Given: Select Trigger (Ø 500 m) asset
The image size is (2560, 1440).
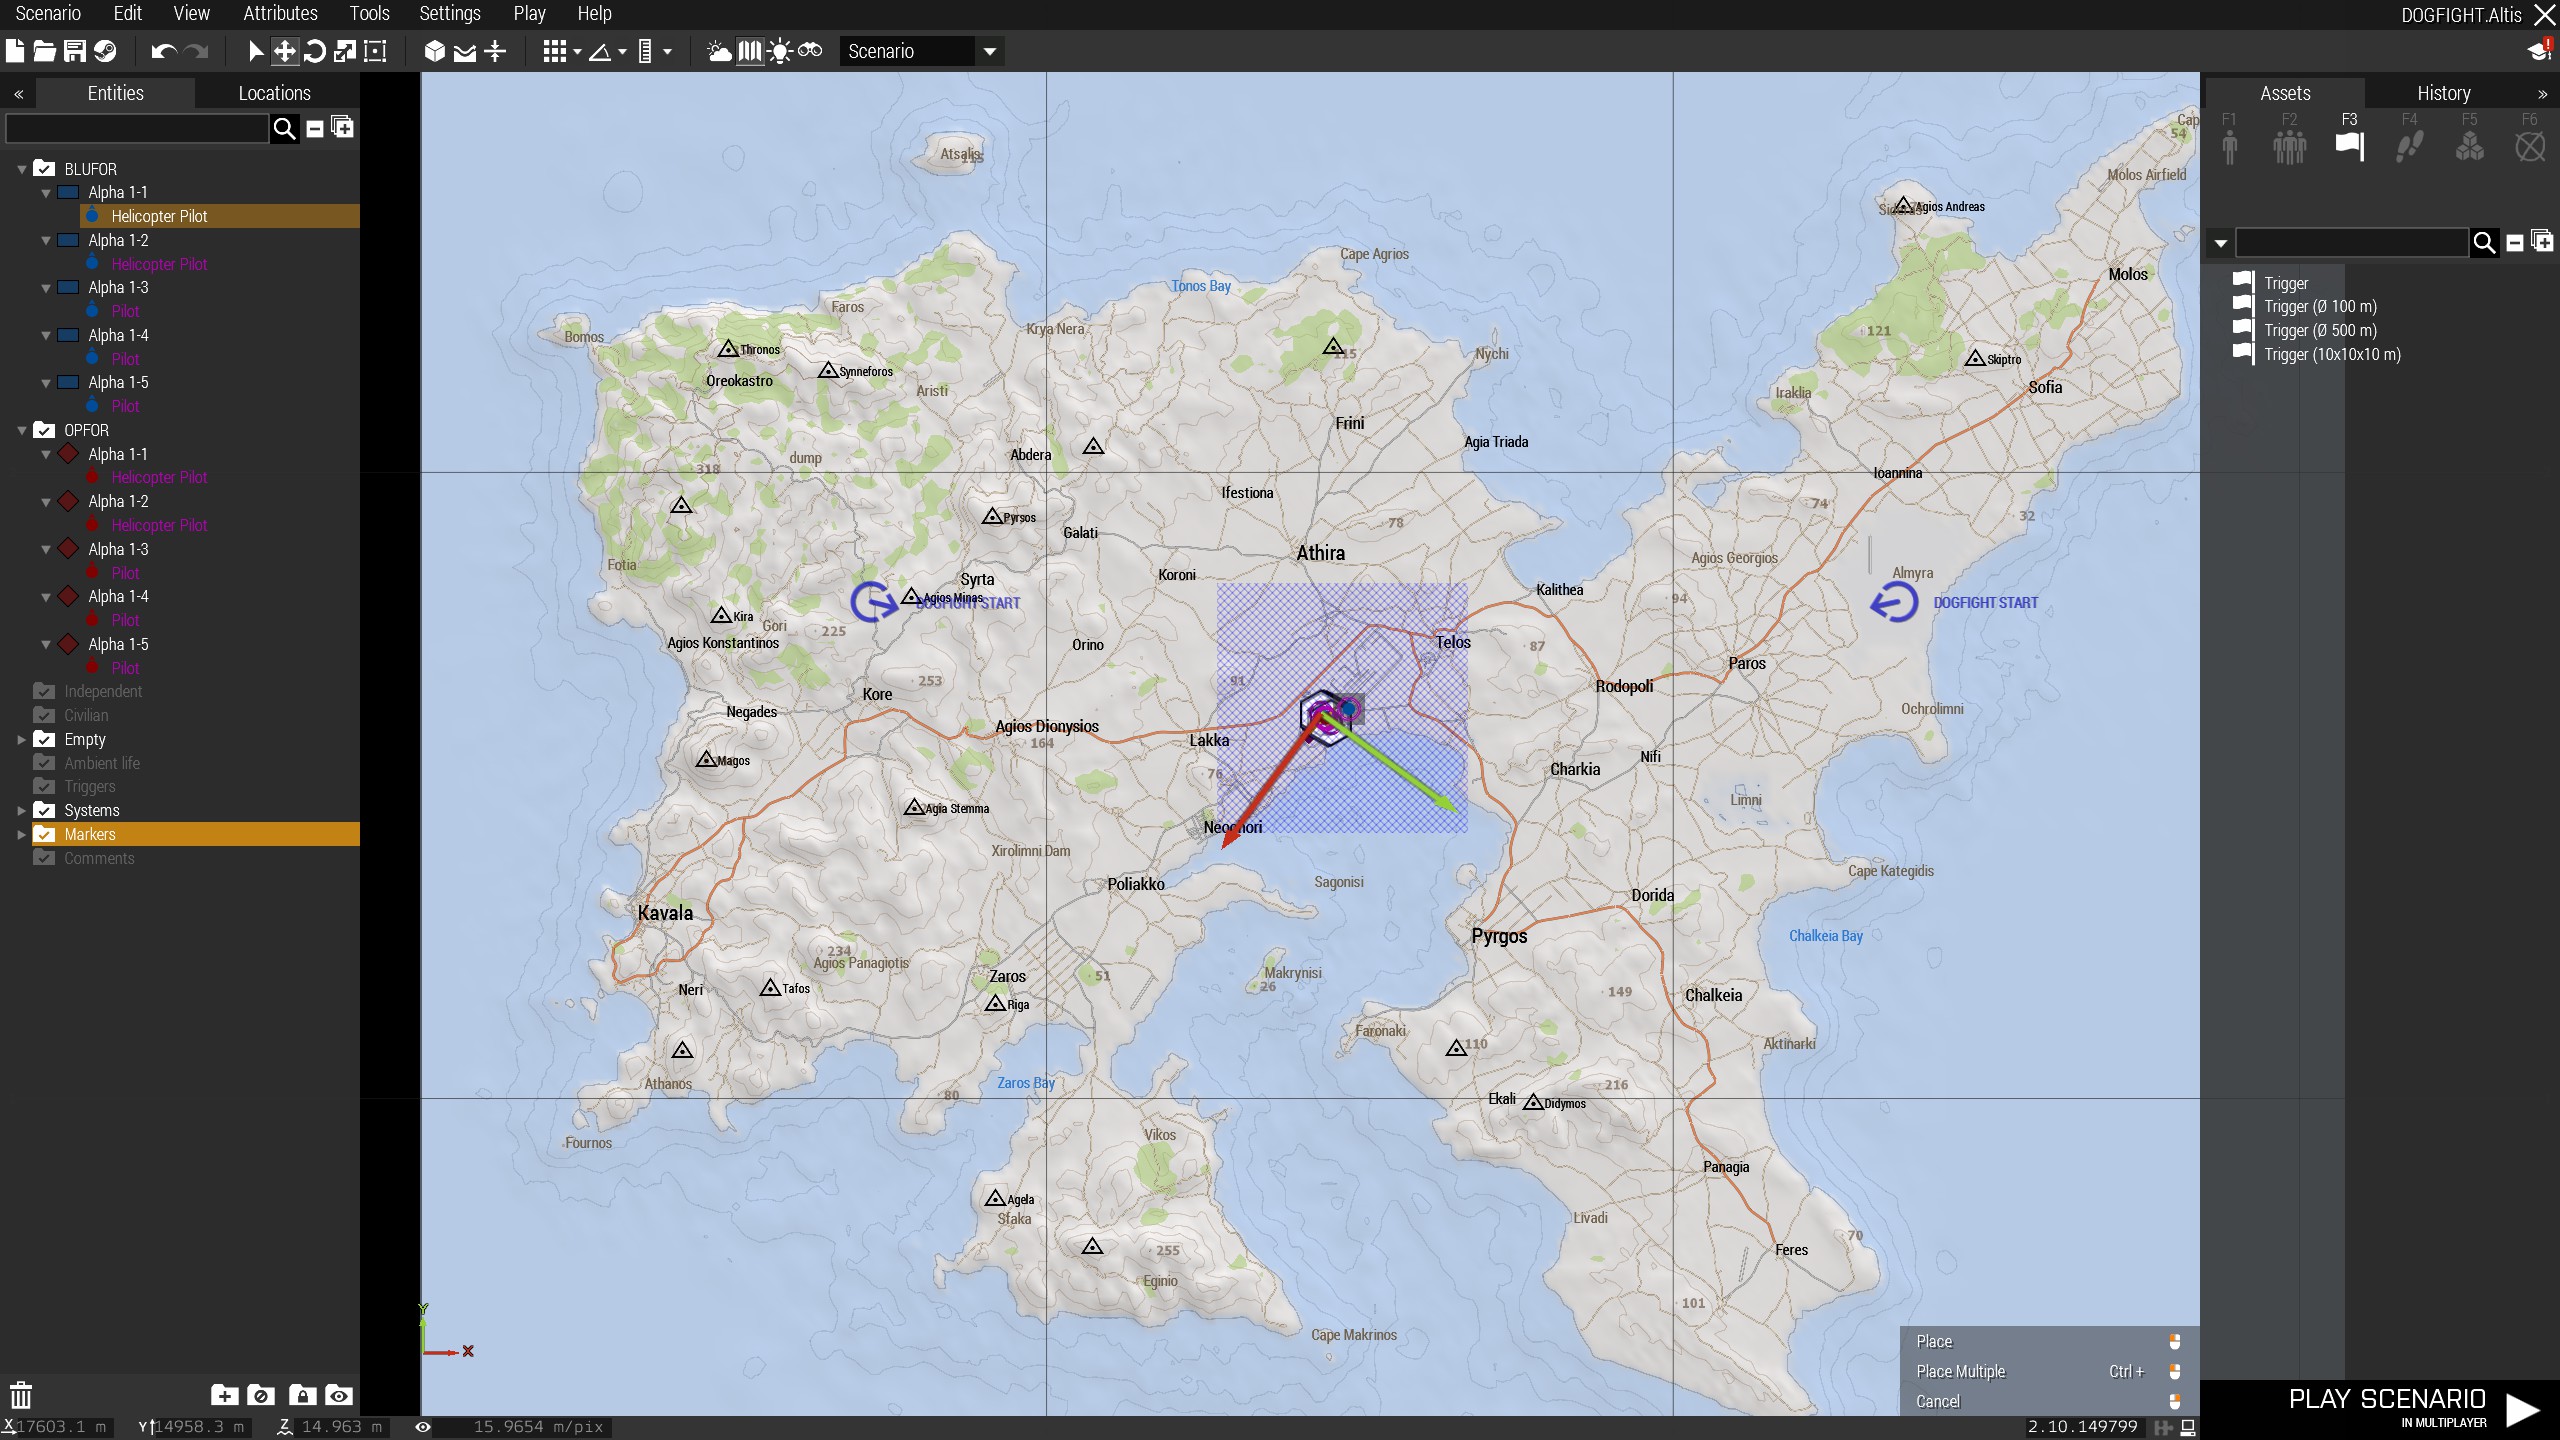Looking at the screenshot, I should pyautogui.click(x=2320, y=330).
